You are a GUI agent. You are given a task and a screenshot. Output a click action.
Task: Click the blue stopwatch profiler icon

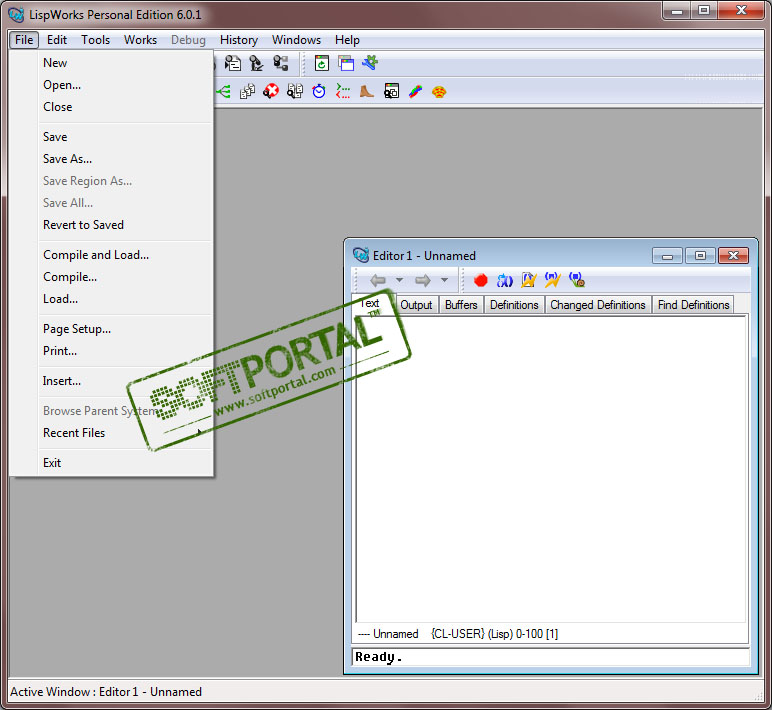[x=319, y=92]
